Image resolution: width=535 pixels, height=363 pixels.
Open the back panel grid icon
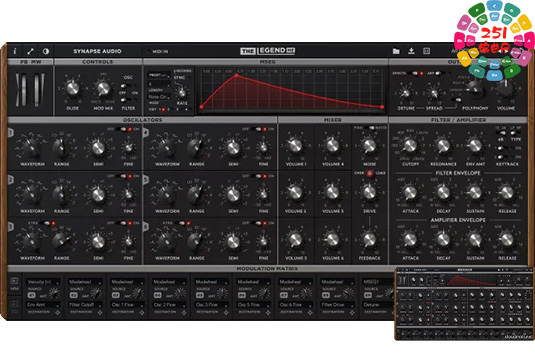(426, 51)
